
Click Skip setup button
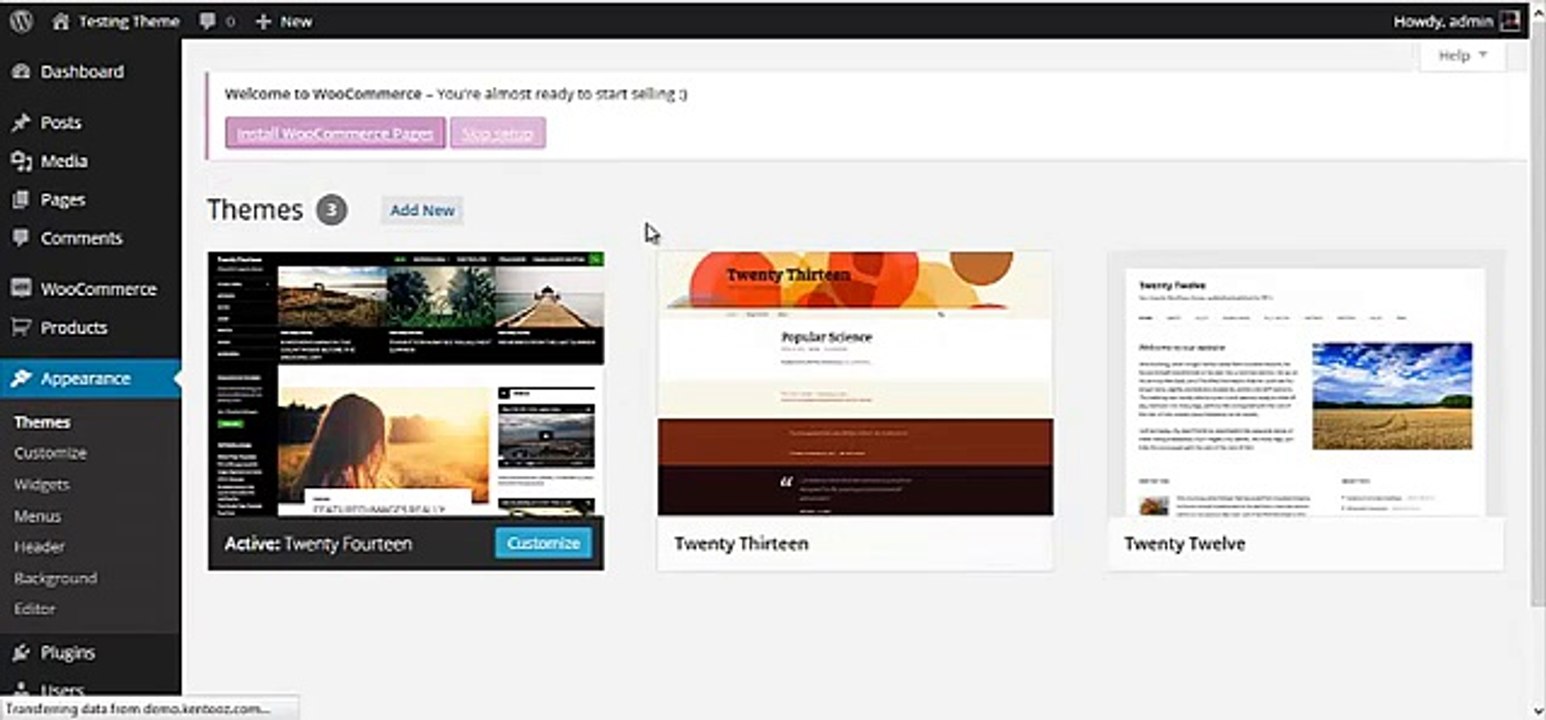pyautogui.click(x=497, y=133)
